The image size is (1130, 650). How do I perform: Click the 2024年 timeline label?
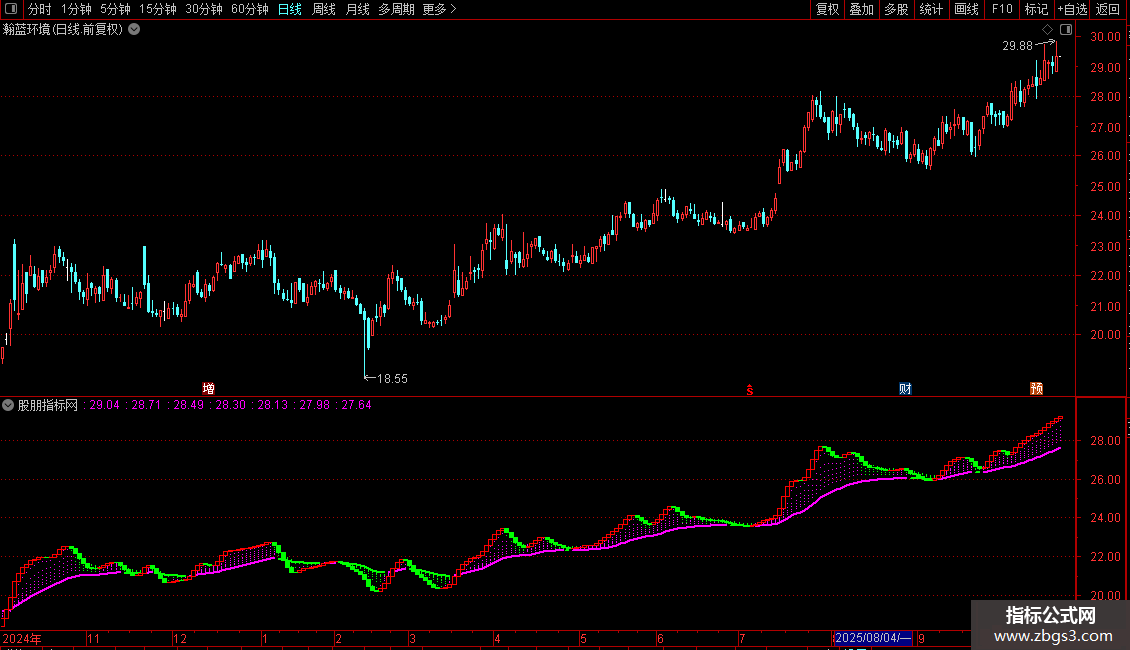pyautogui.click(x=22, y=638)
